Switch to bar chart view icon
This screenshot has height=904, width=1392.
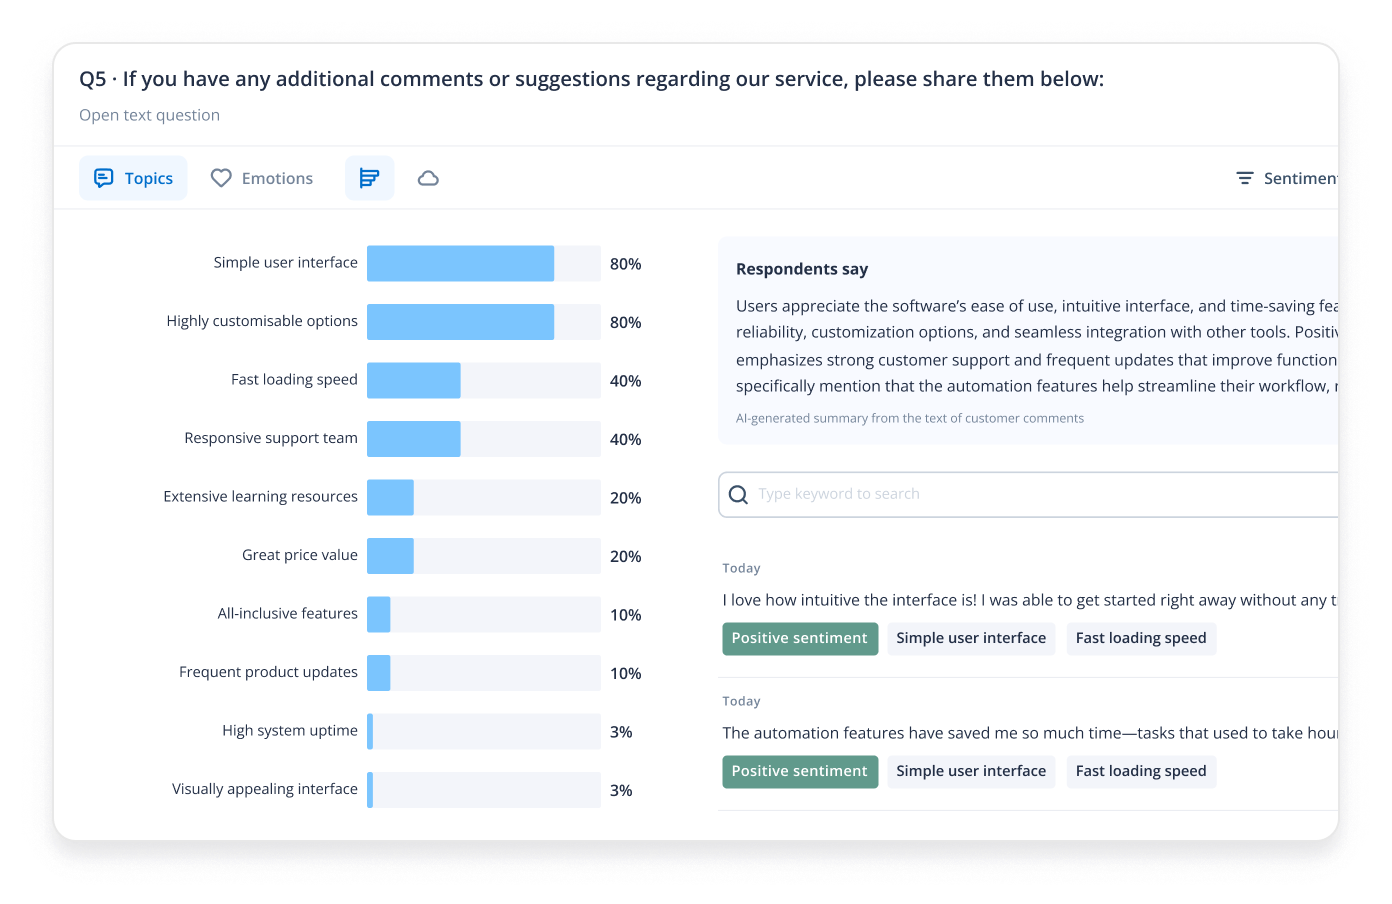coord(369,178)
